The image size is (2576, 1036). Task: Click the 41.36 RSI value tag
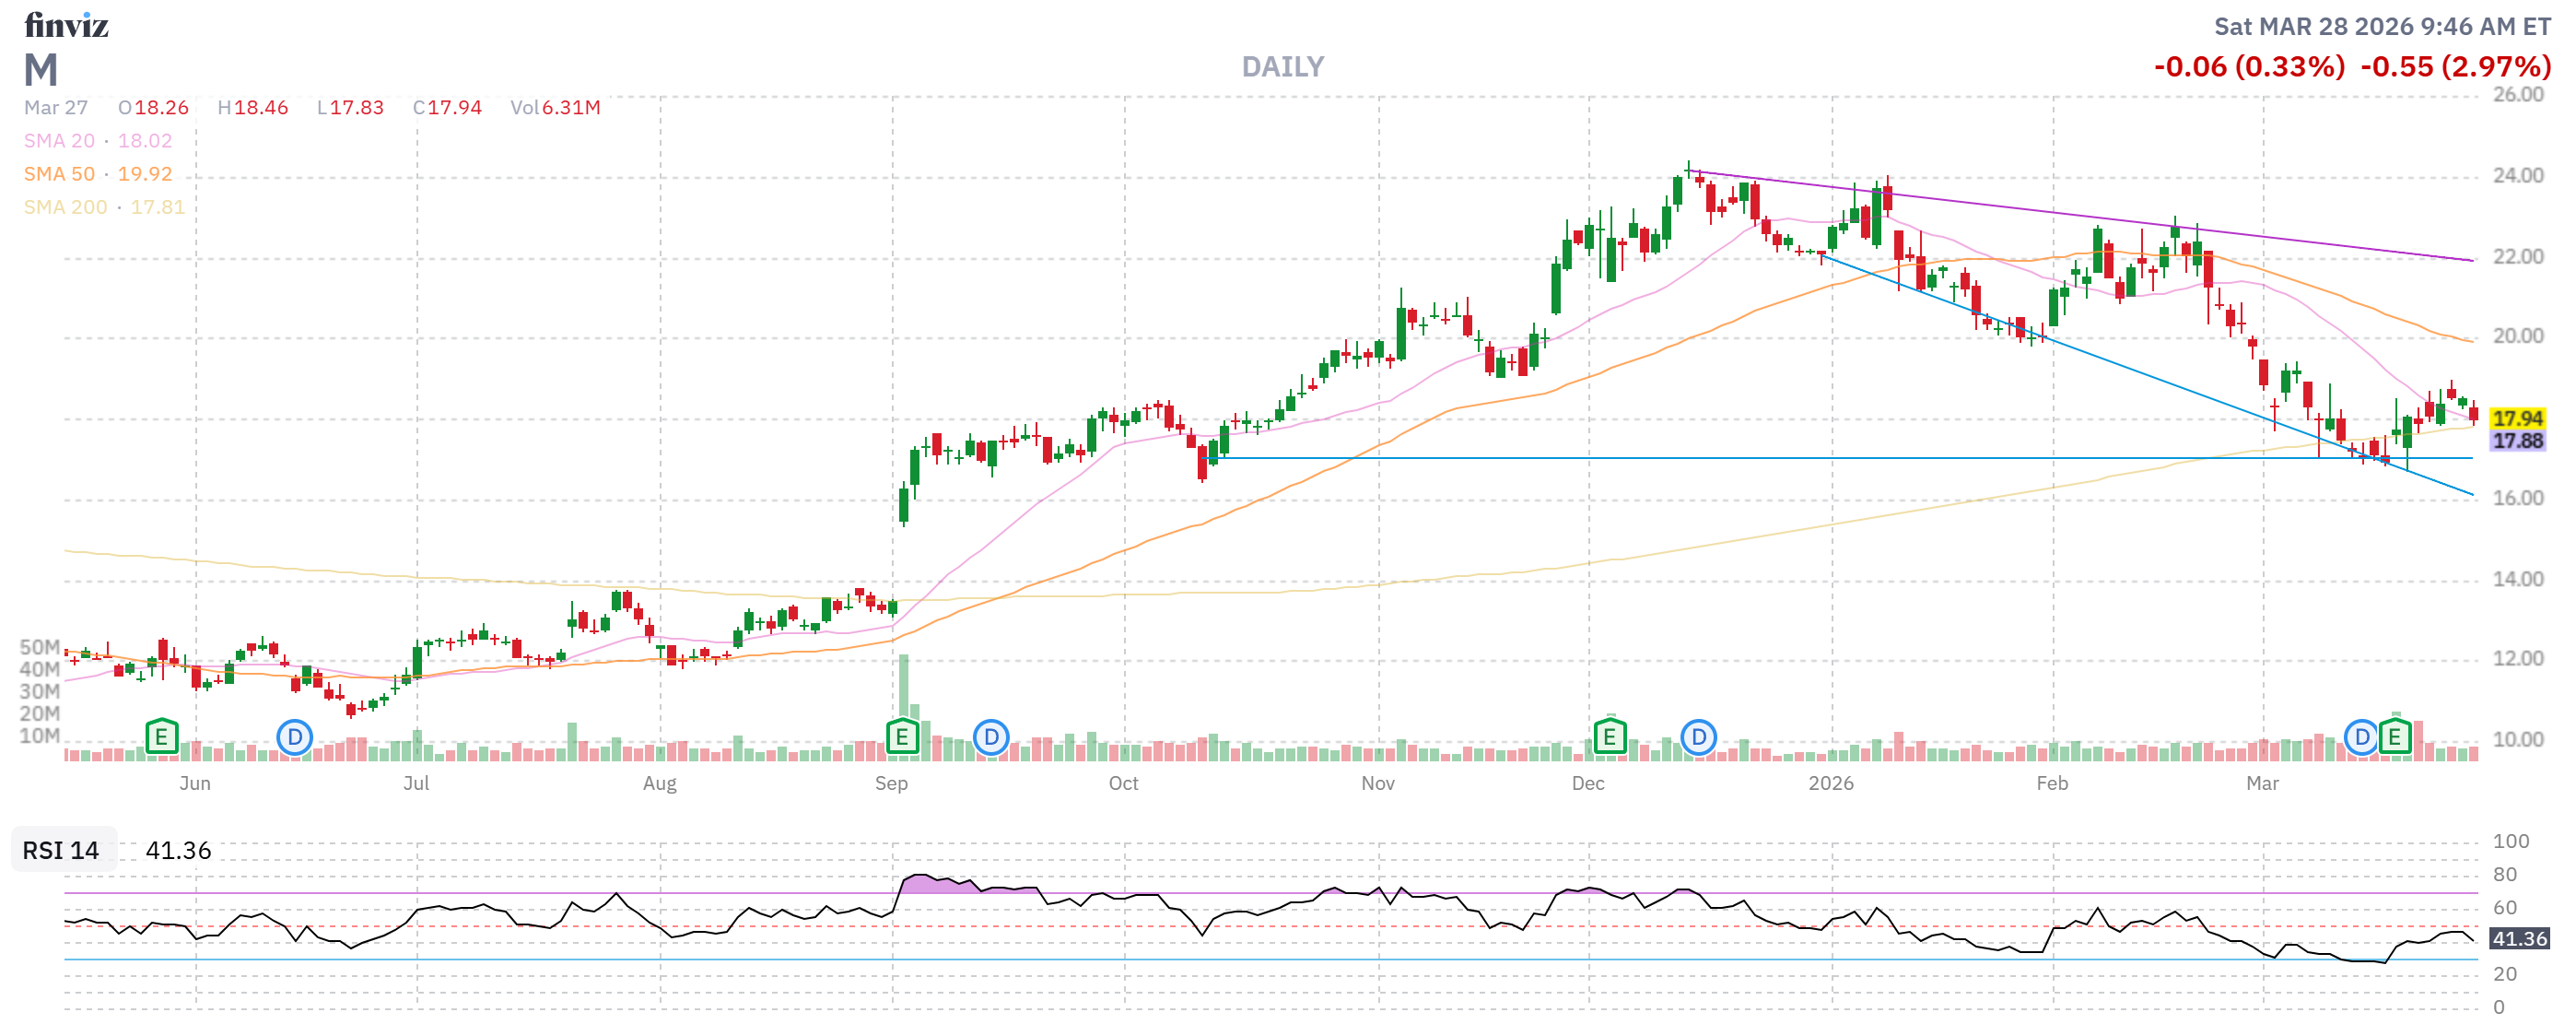pyautogui.click(x=2518, y=939)
